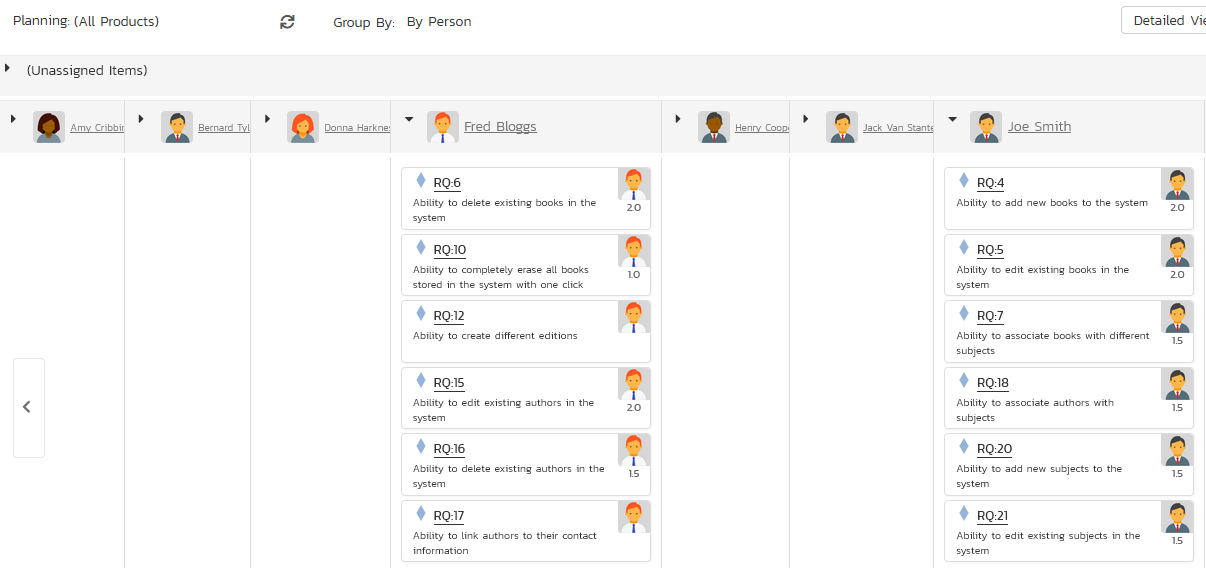The height and width of the screenshot is (568, 1206).
Task: Click Joe Smith avatar on the RQ:4 card
Action: (1177, 184)
